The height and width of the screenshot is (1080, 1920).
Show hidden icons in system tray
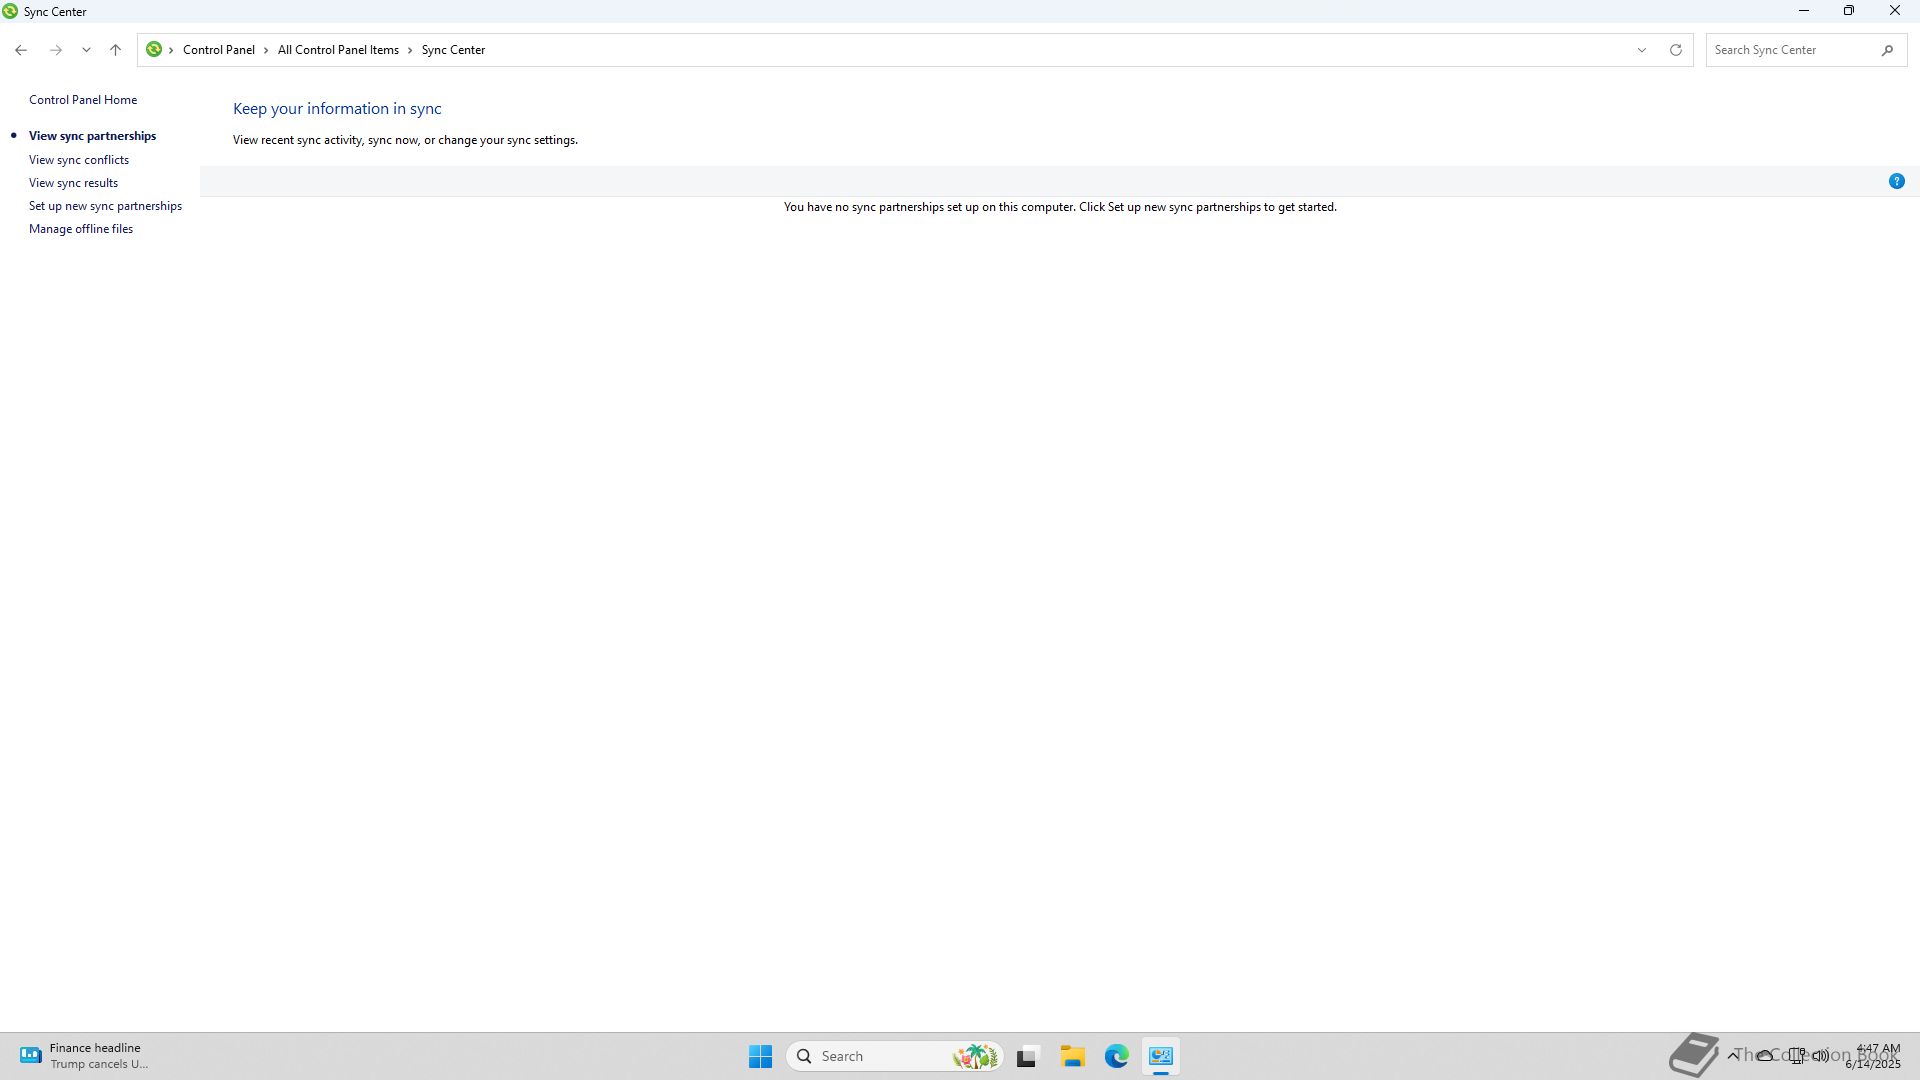[x=1732, y=1056]
